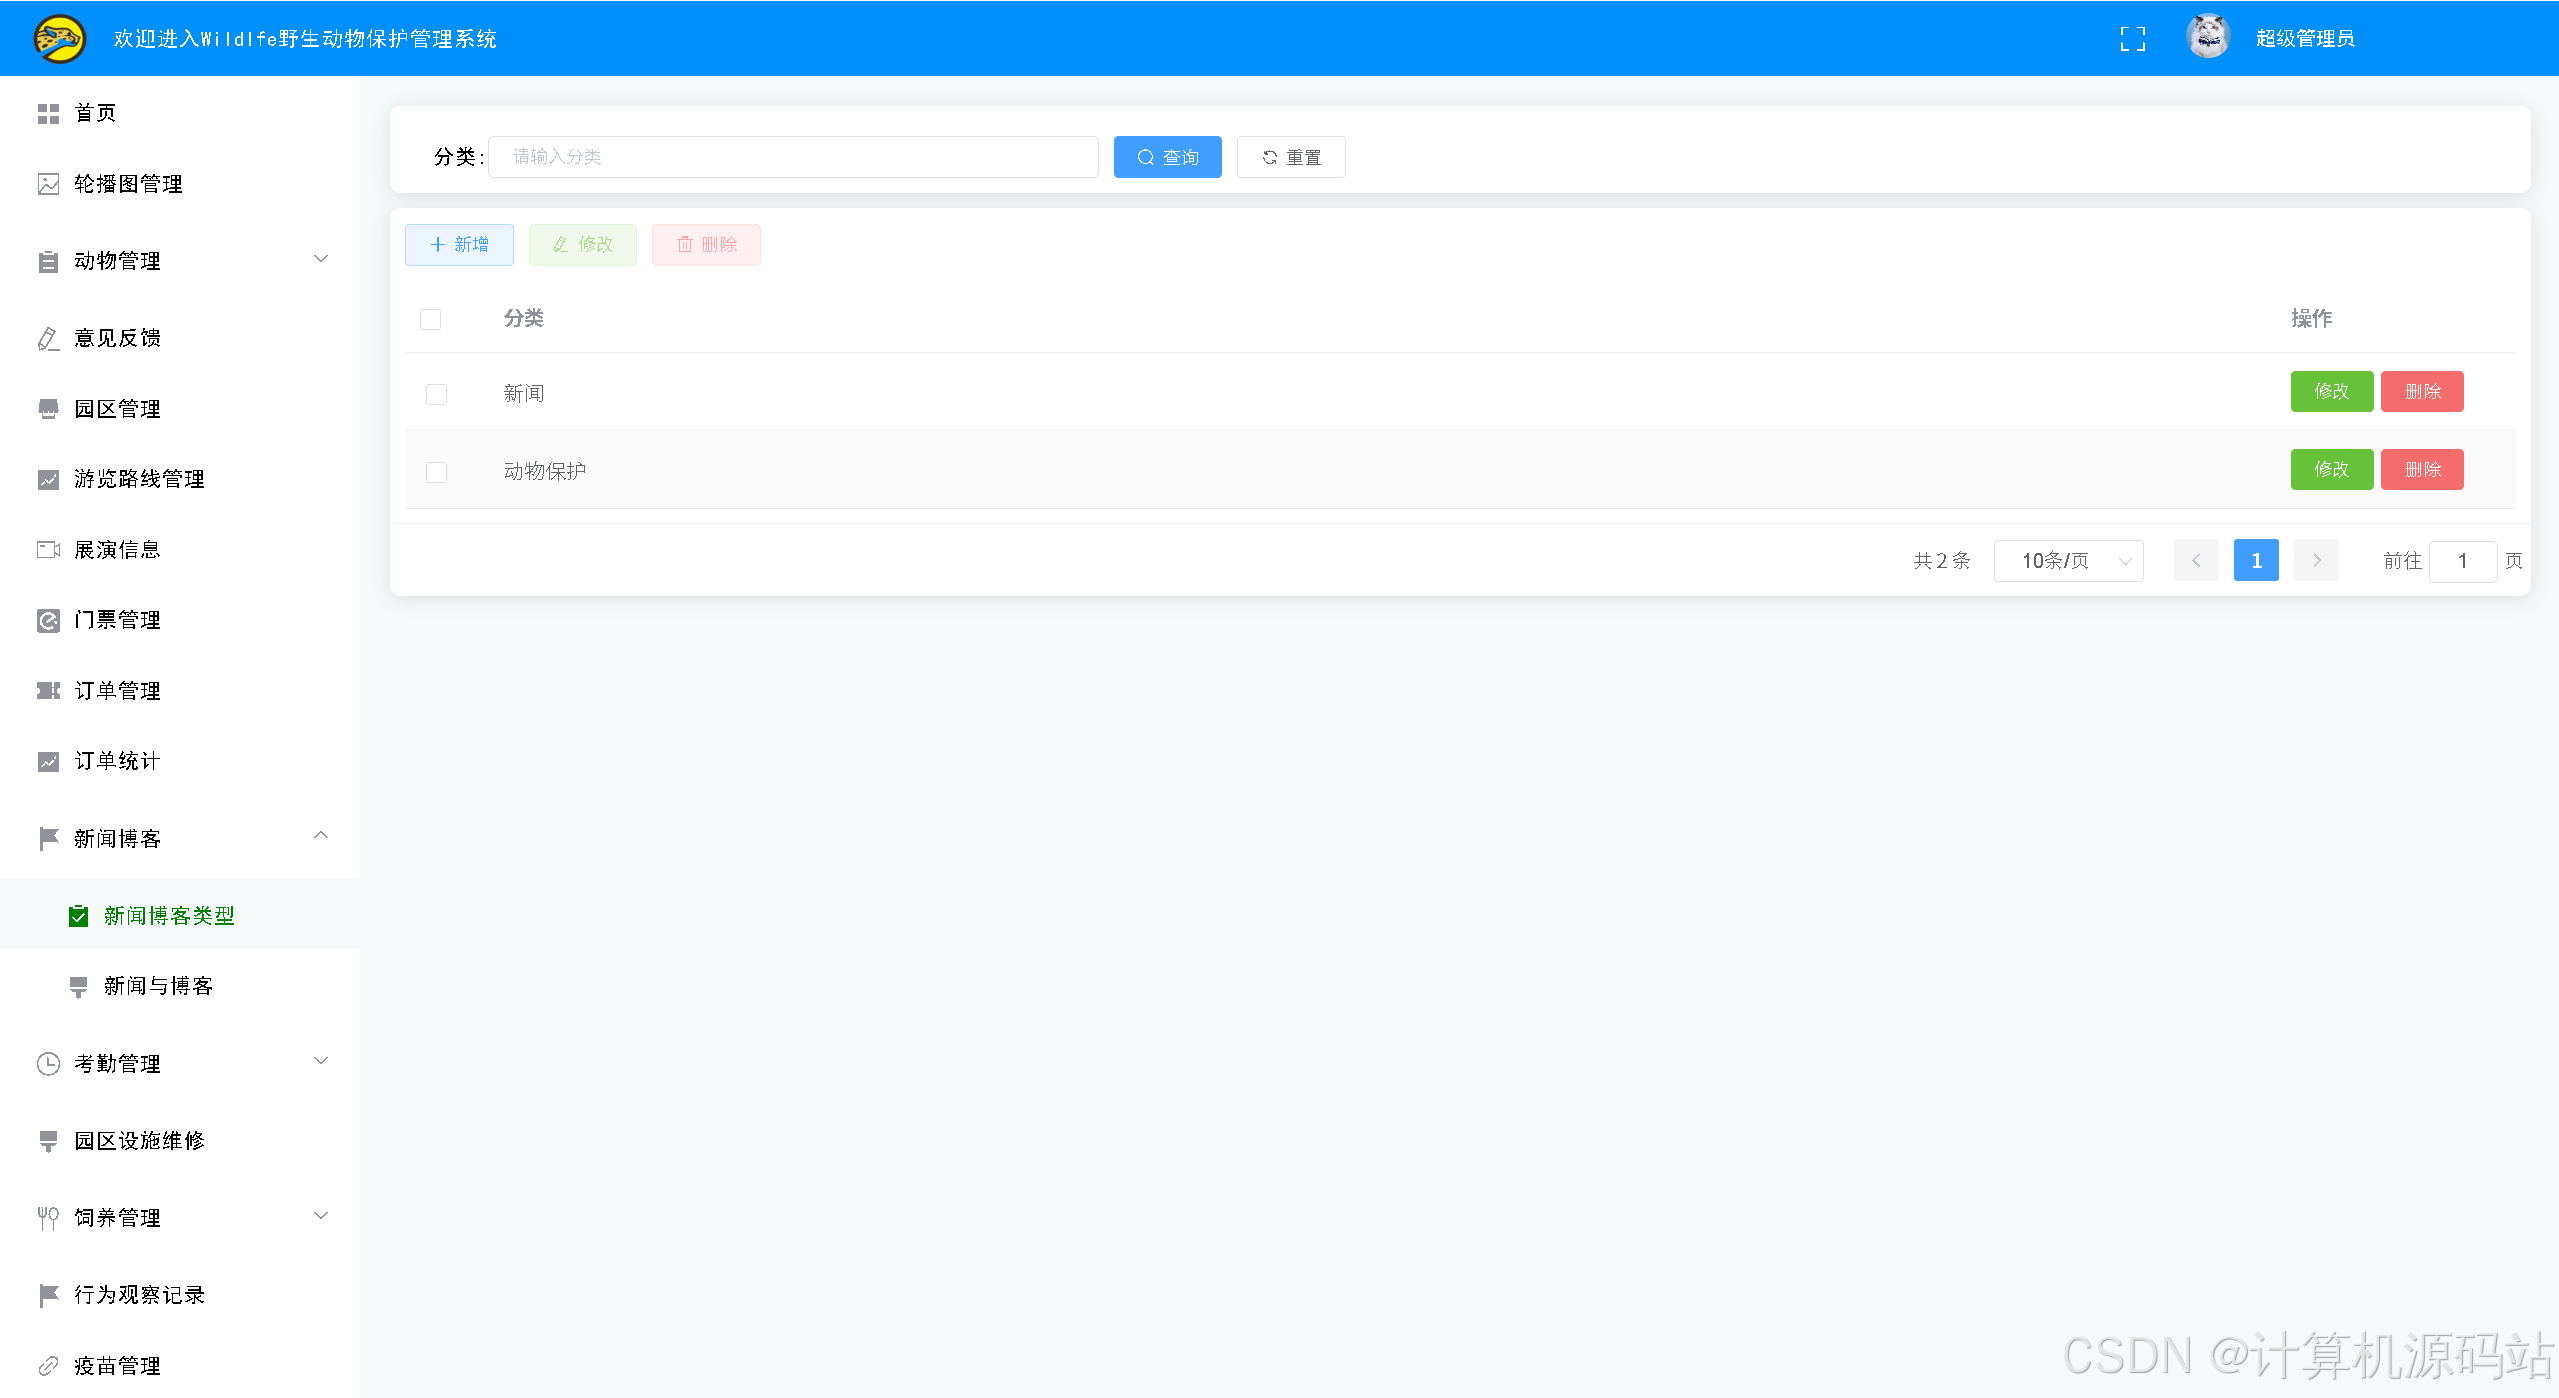Check the 动物保护 row checkbox
2559x1398 pixels.
[x=437, y=473]
